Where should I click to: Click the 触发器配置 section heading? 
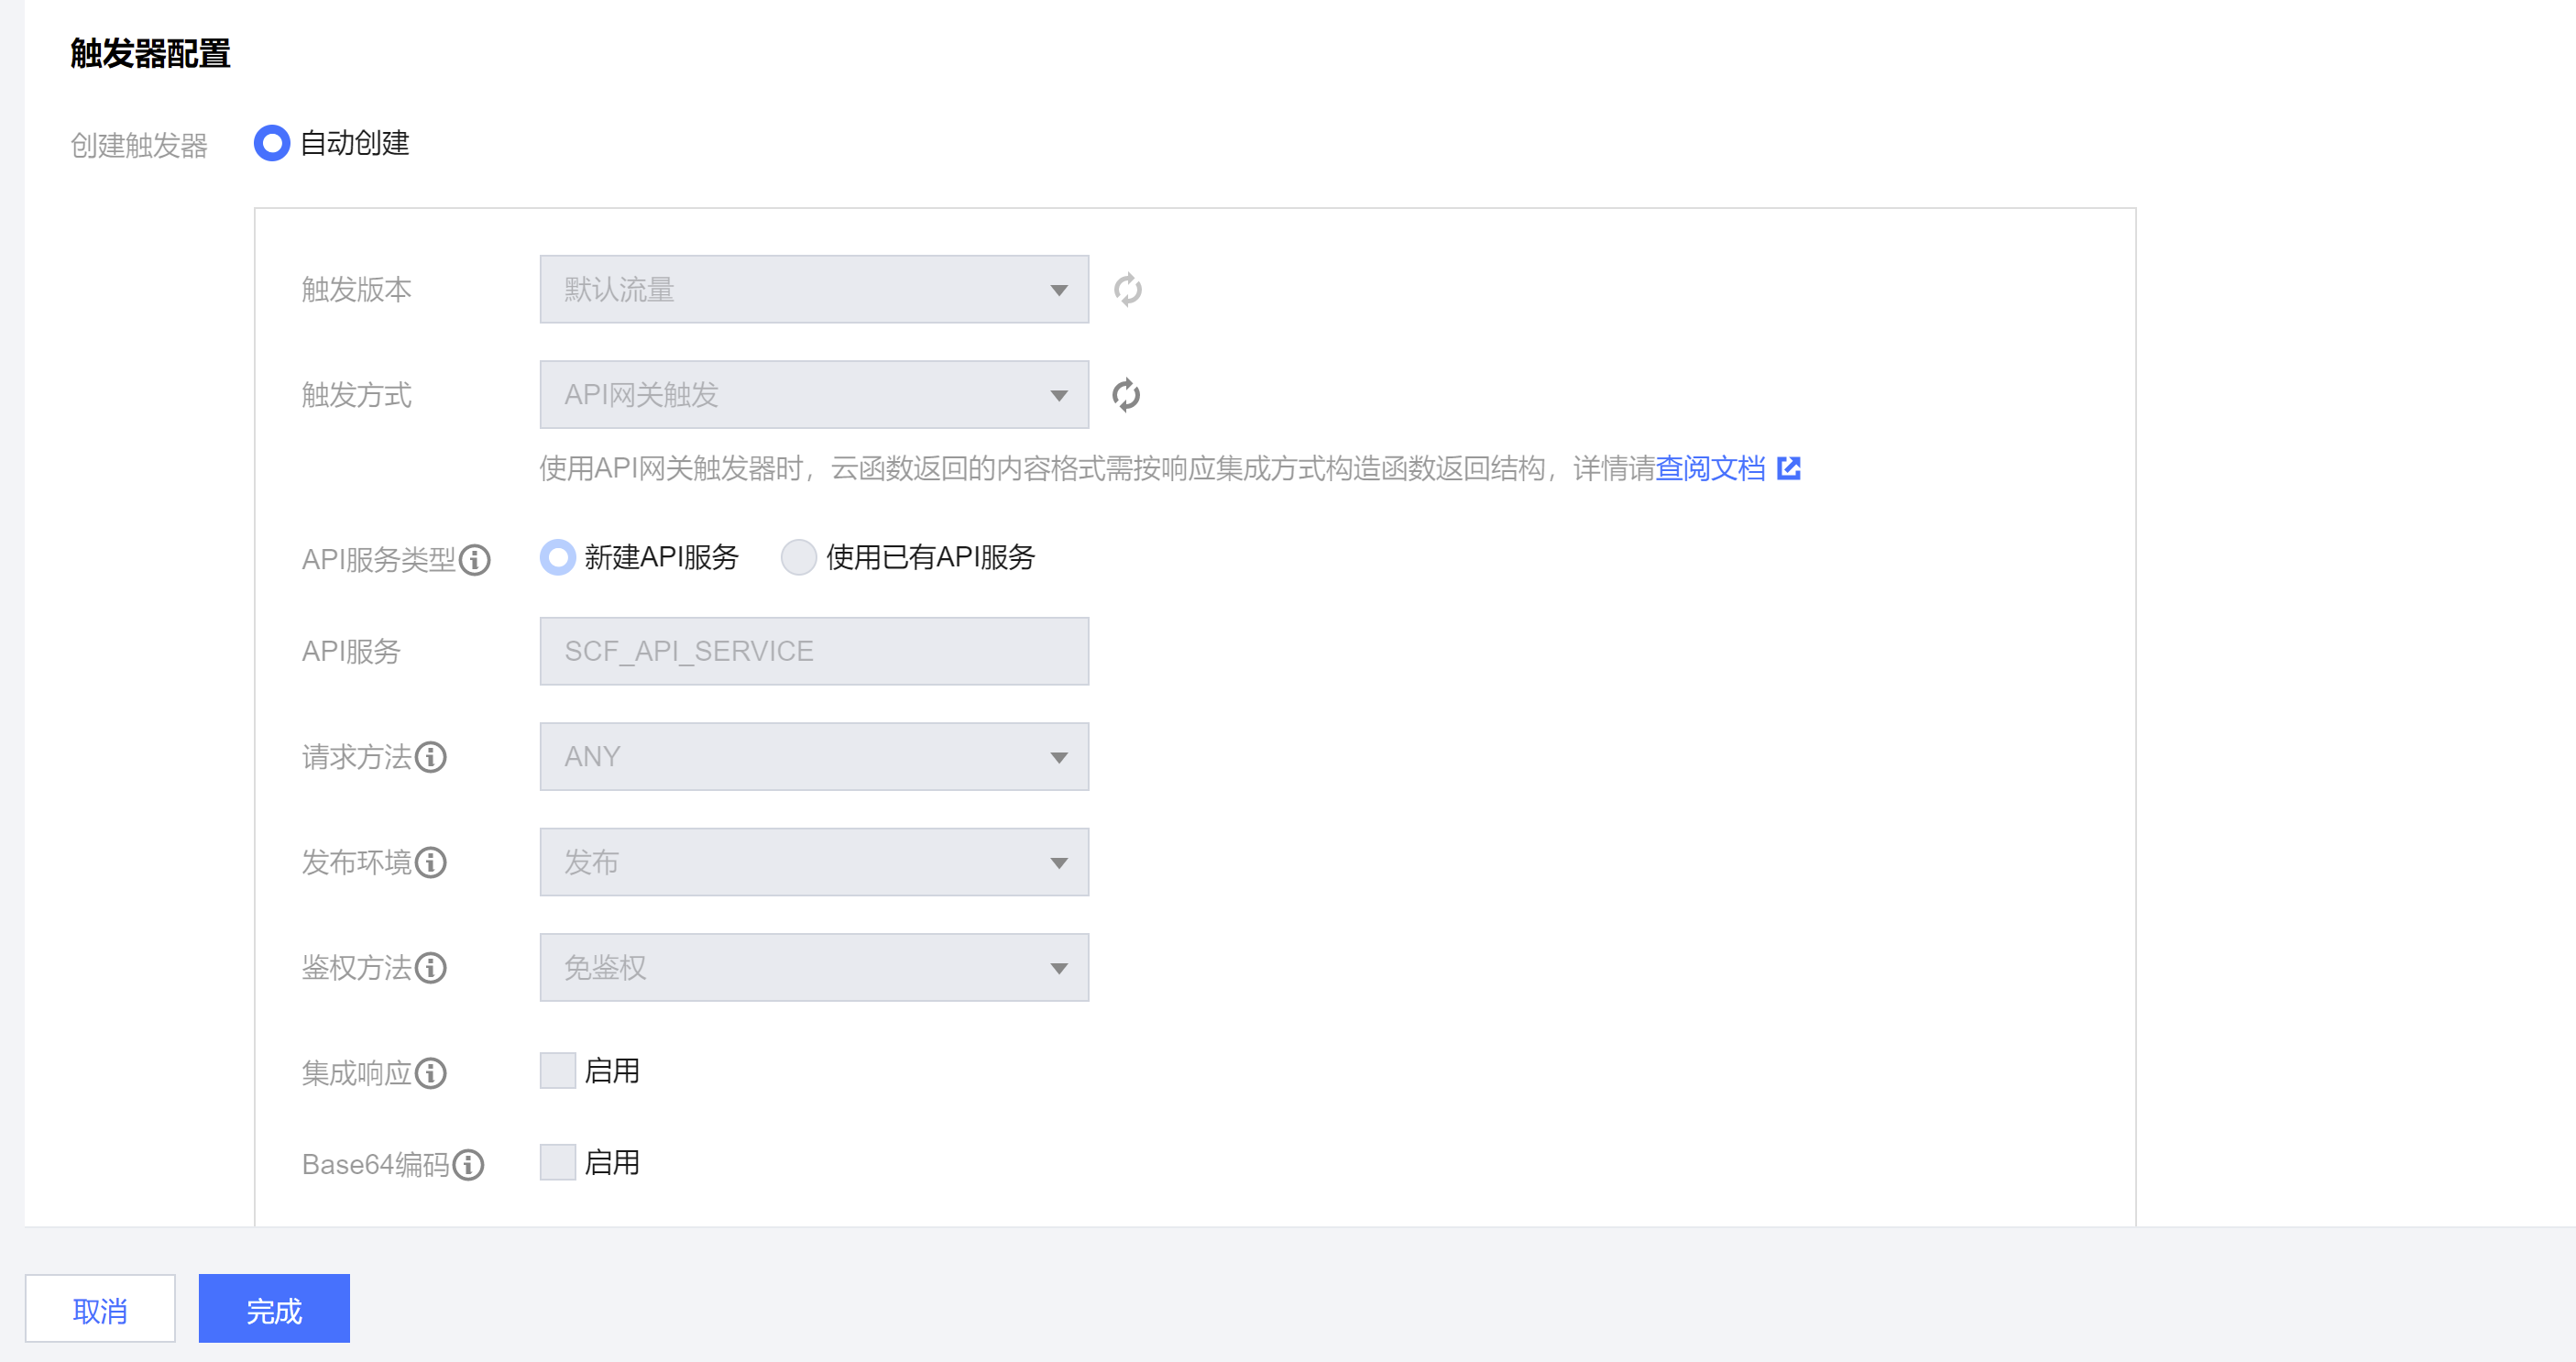point(150,54)
